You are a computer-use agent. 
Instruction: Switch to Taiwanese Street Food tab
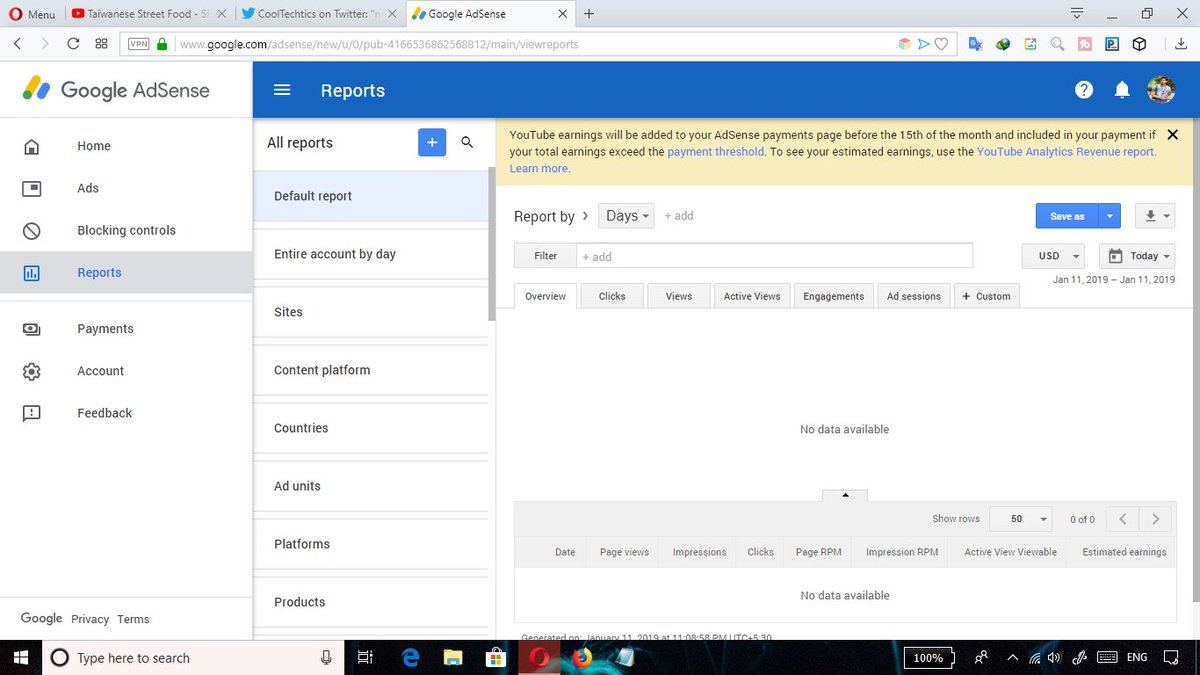[x=149, y=14]
